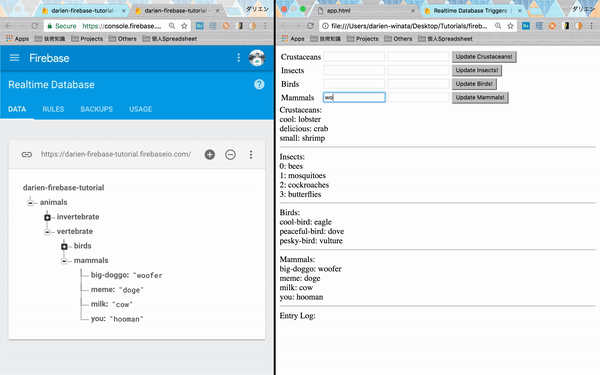Click darien-firebase-tutorial root node
This screenshot has height=375, width=600.
click(64, 188)
